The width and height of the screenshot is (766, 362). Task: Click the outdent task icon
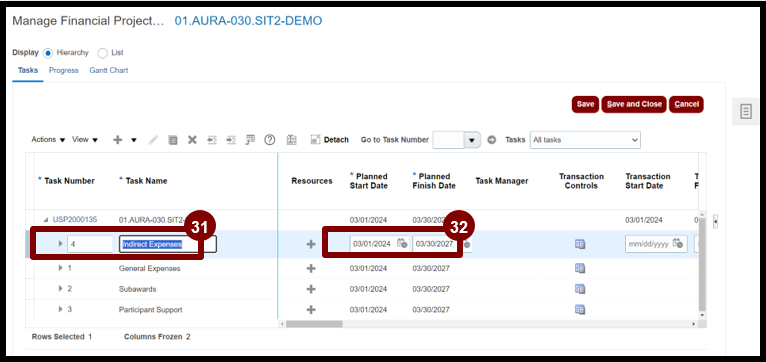click(212, 140)
